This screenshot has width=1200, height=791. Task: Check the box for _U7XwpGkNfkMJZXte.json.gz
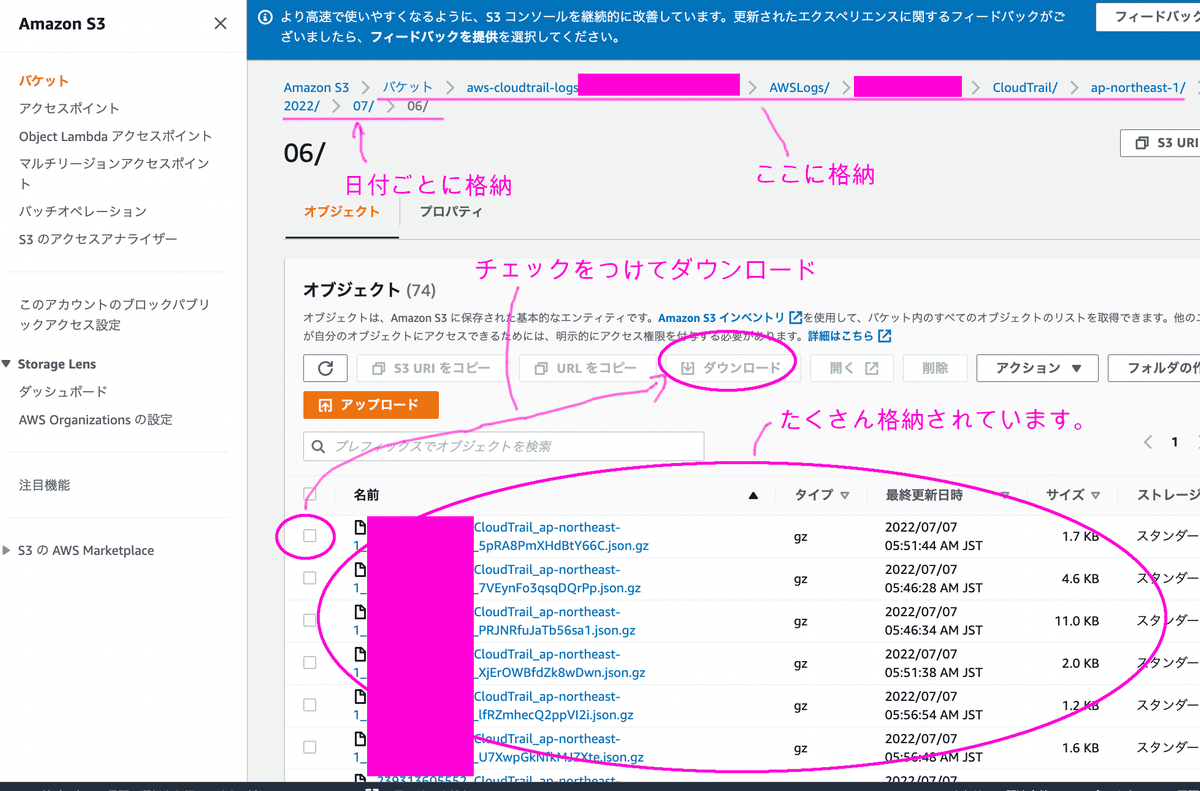click(310, 747)
